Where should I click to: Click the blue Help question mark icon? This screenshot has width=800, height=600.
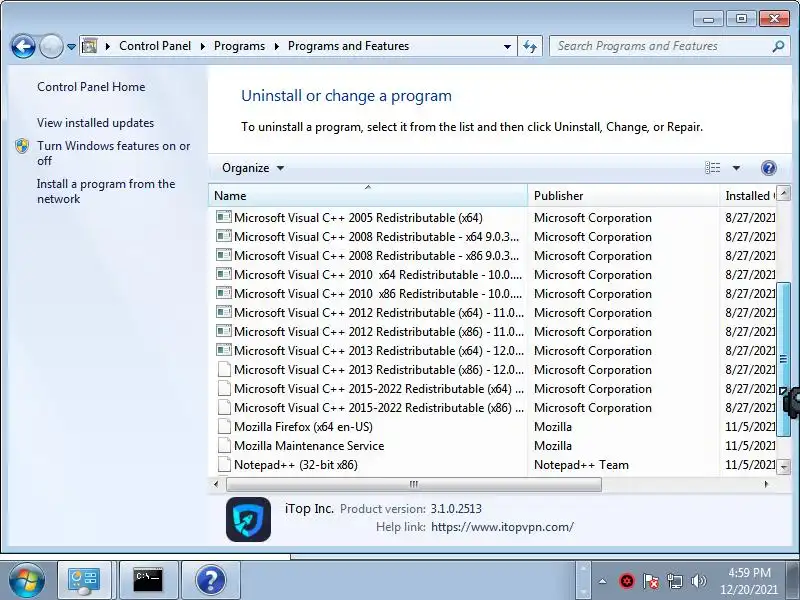768,168
